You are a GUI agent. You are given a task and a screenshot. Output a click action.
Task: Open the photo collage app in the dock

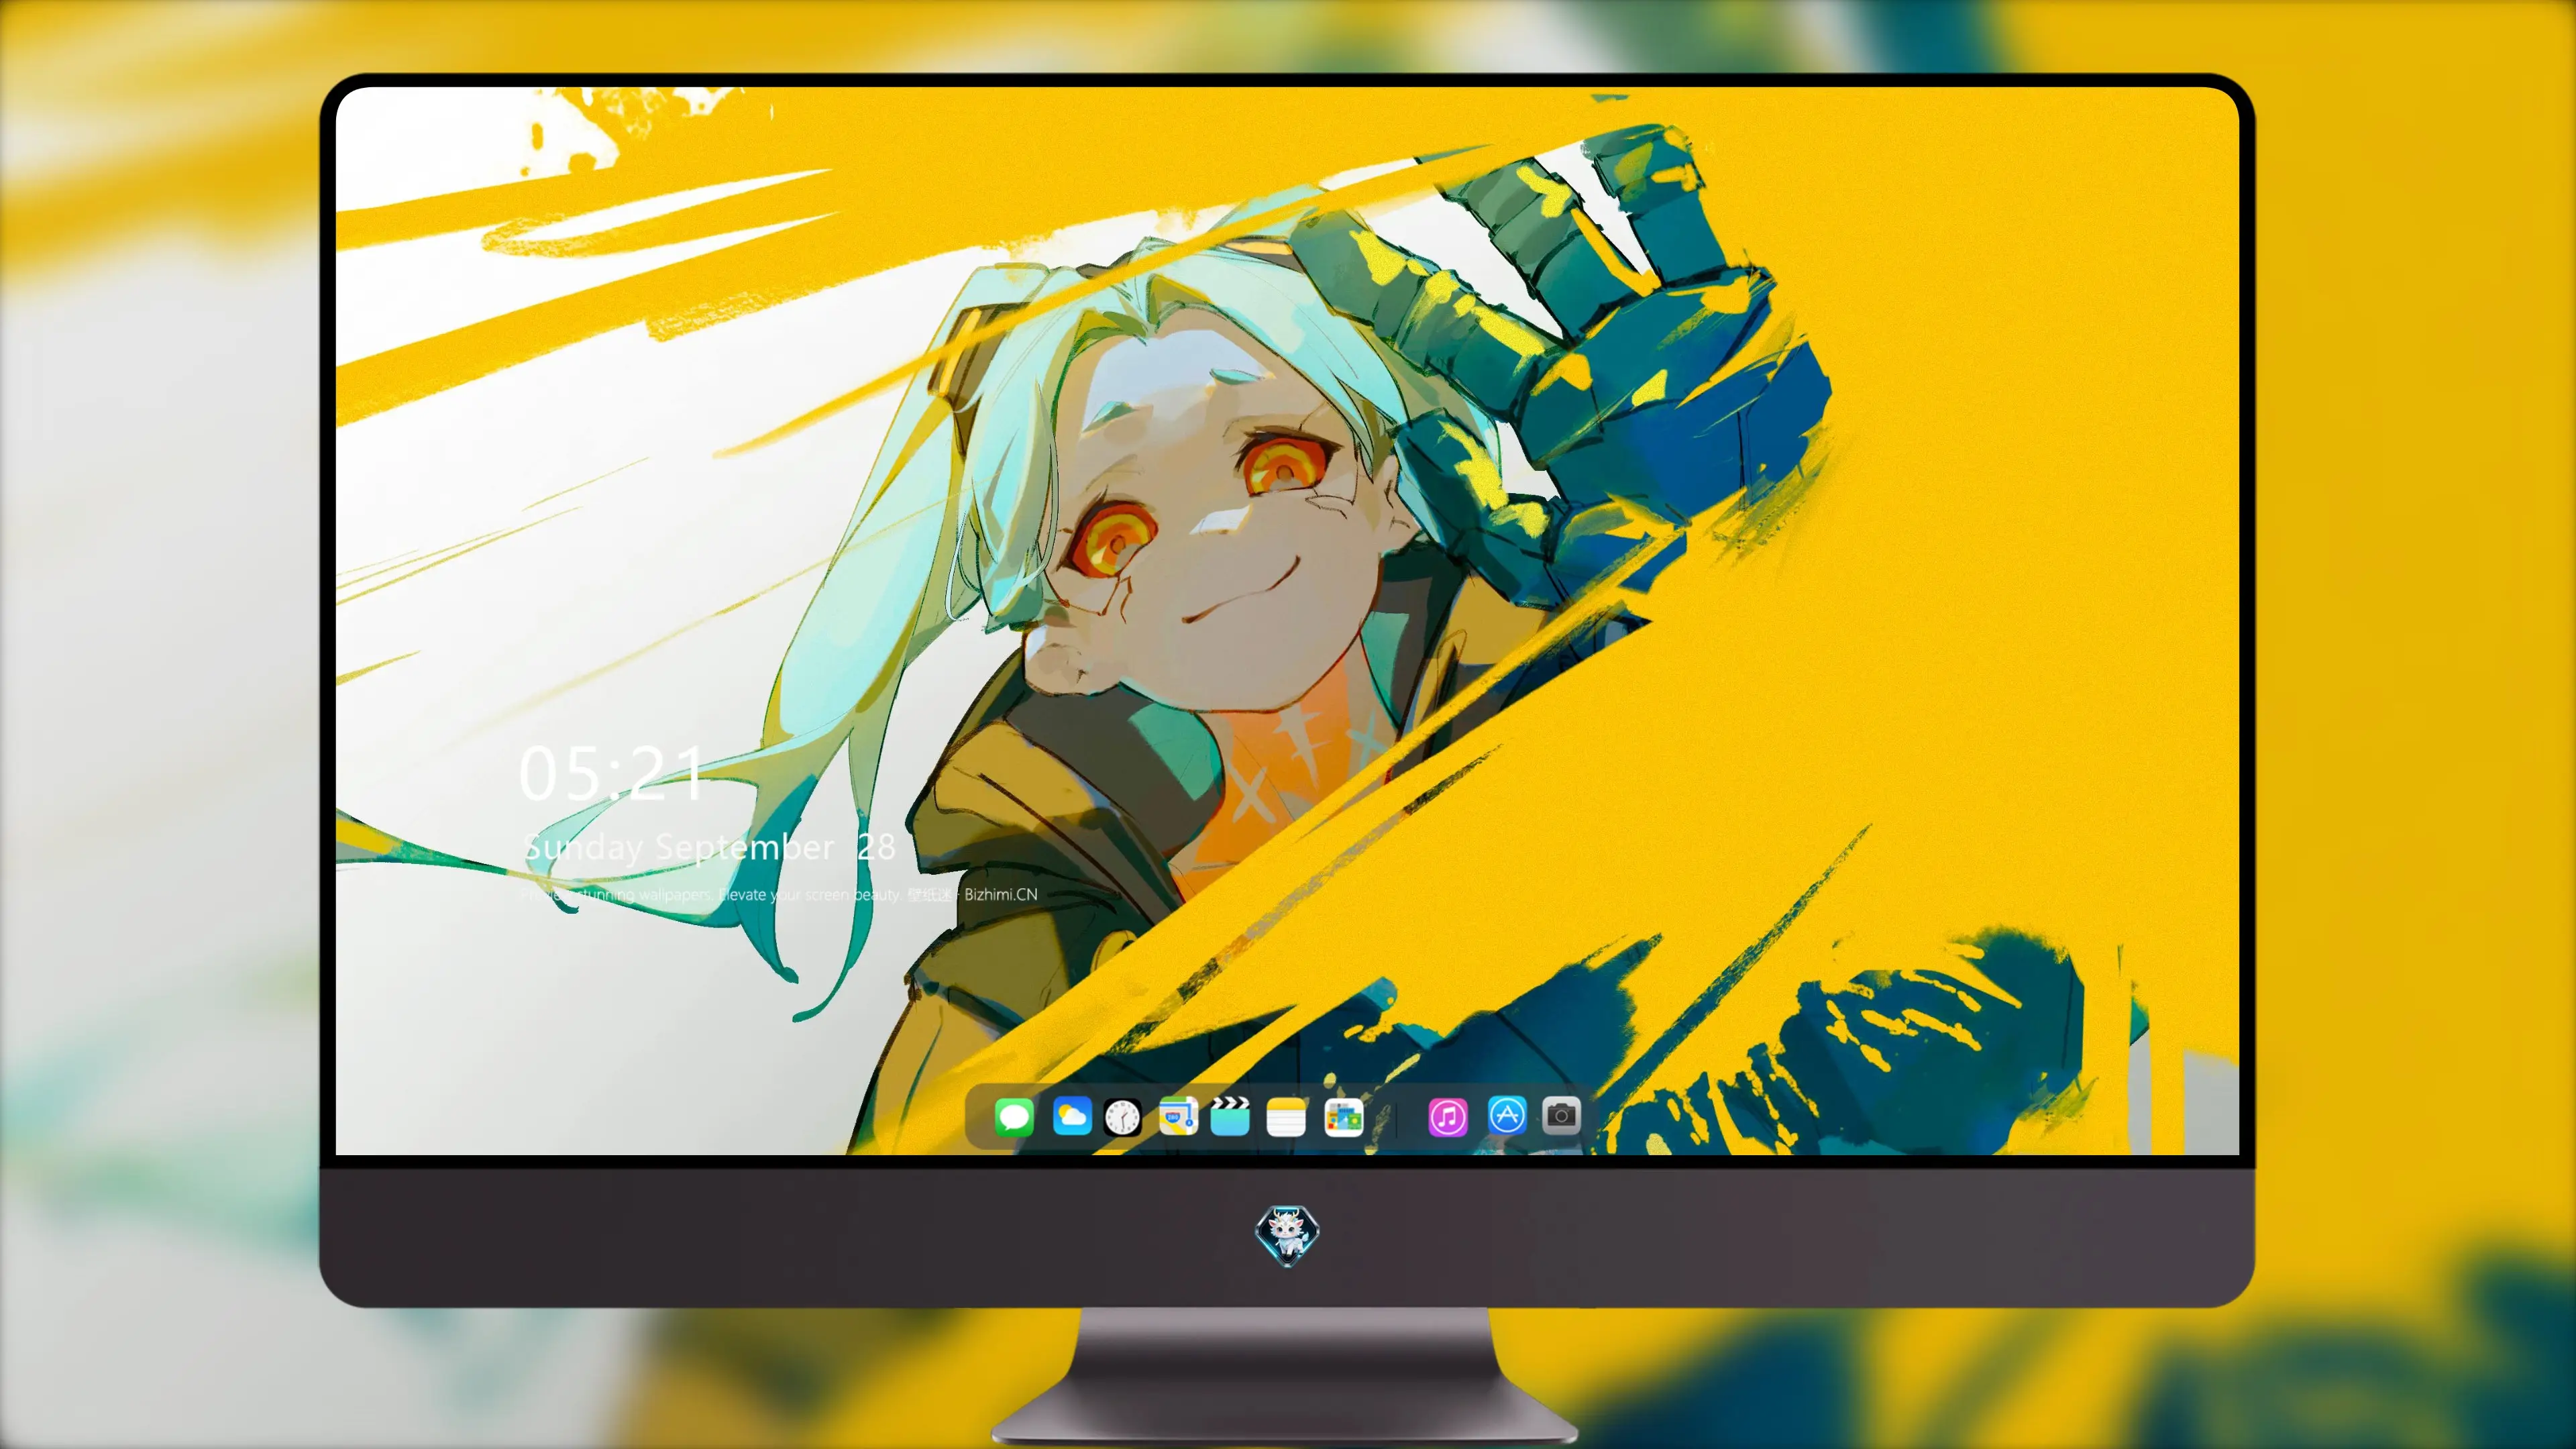click(x=1343, y=1117)
